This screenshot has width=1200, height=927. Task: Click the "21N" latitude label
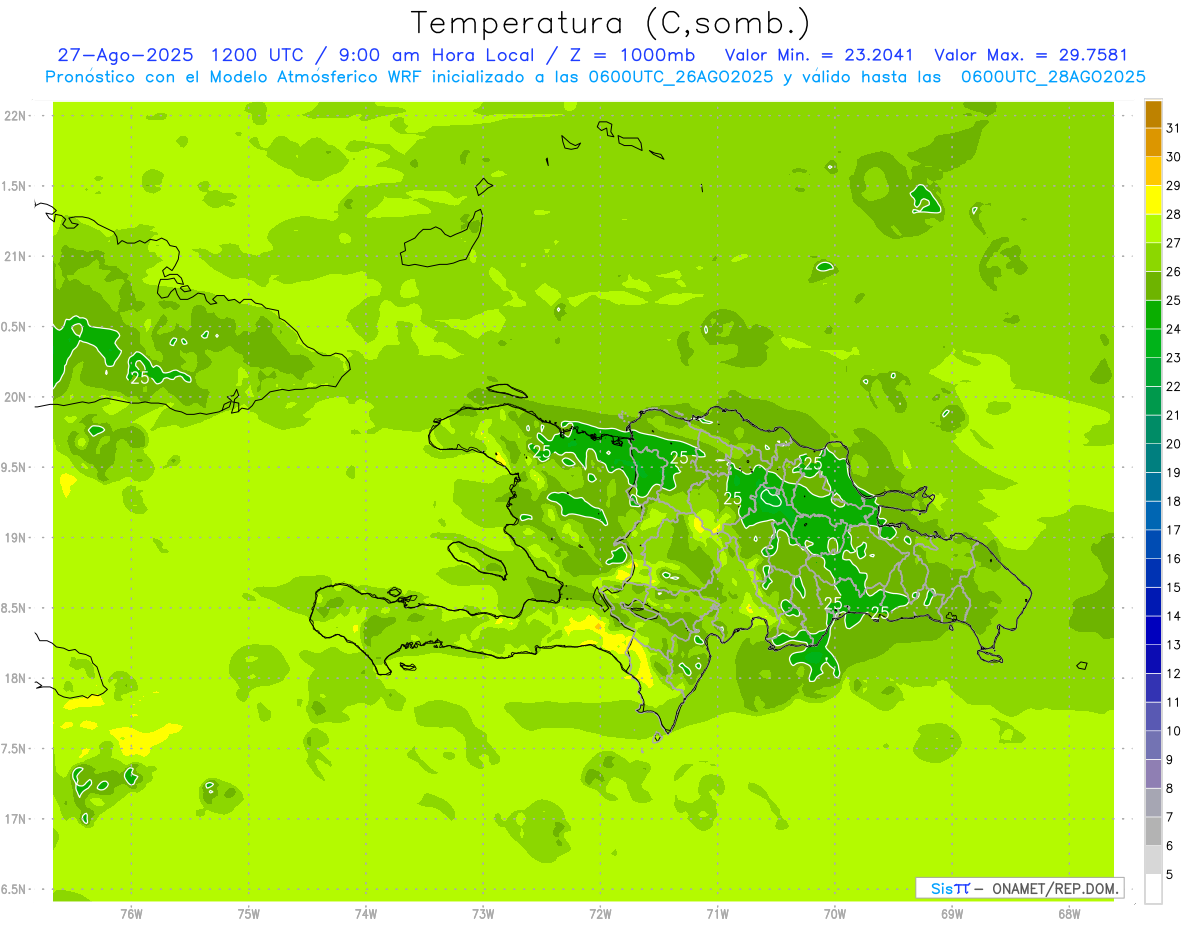(x=14, y=256)
